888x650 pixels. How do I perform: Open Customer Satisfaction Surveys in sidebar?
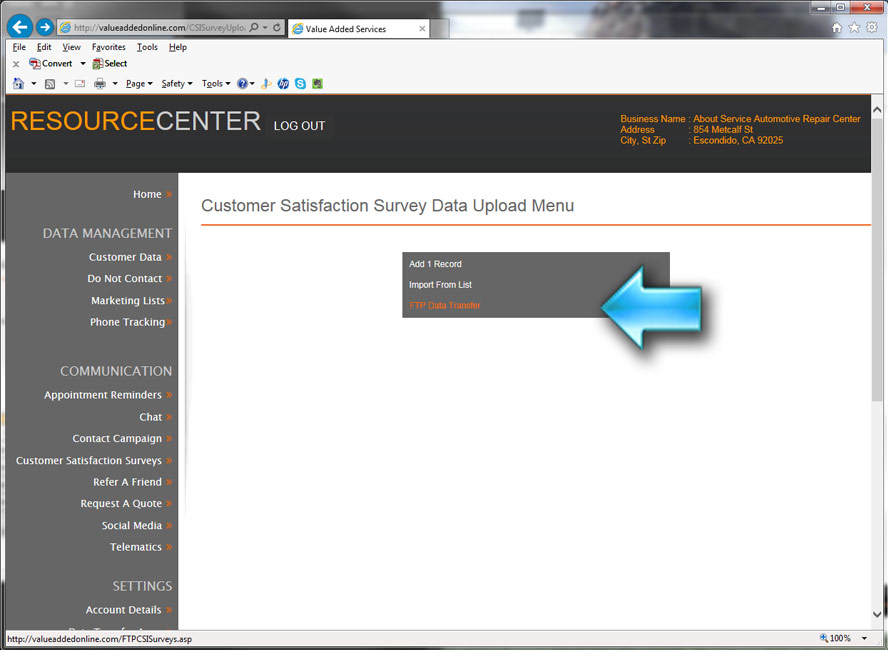[89, 461]
